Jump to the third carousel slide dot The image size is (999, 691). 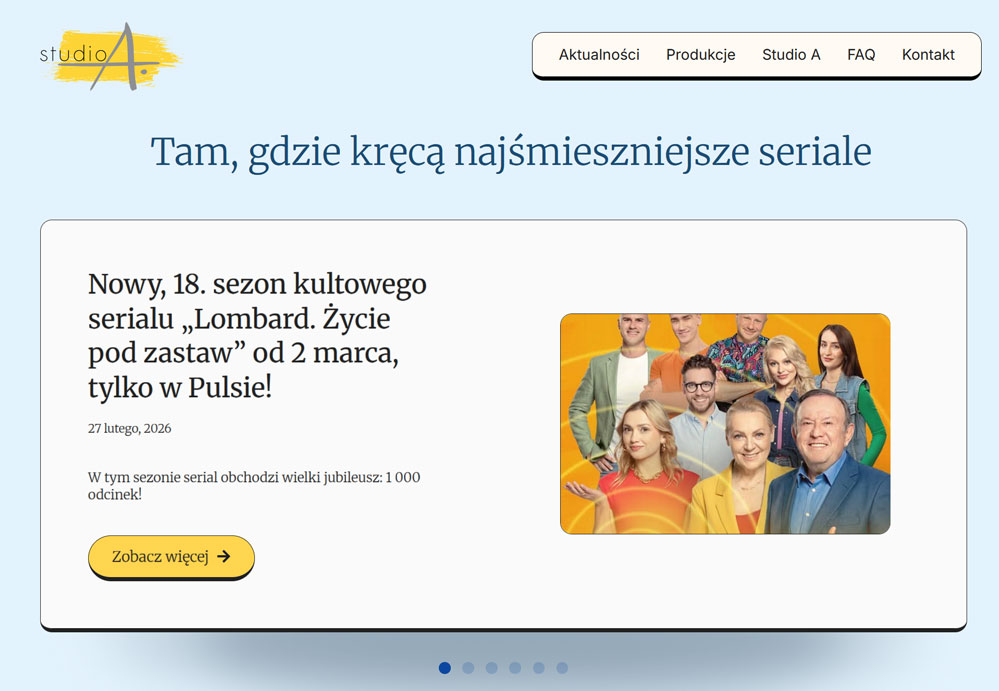coord(491,668)
